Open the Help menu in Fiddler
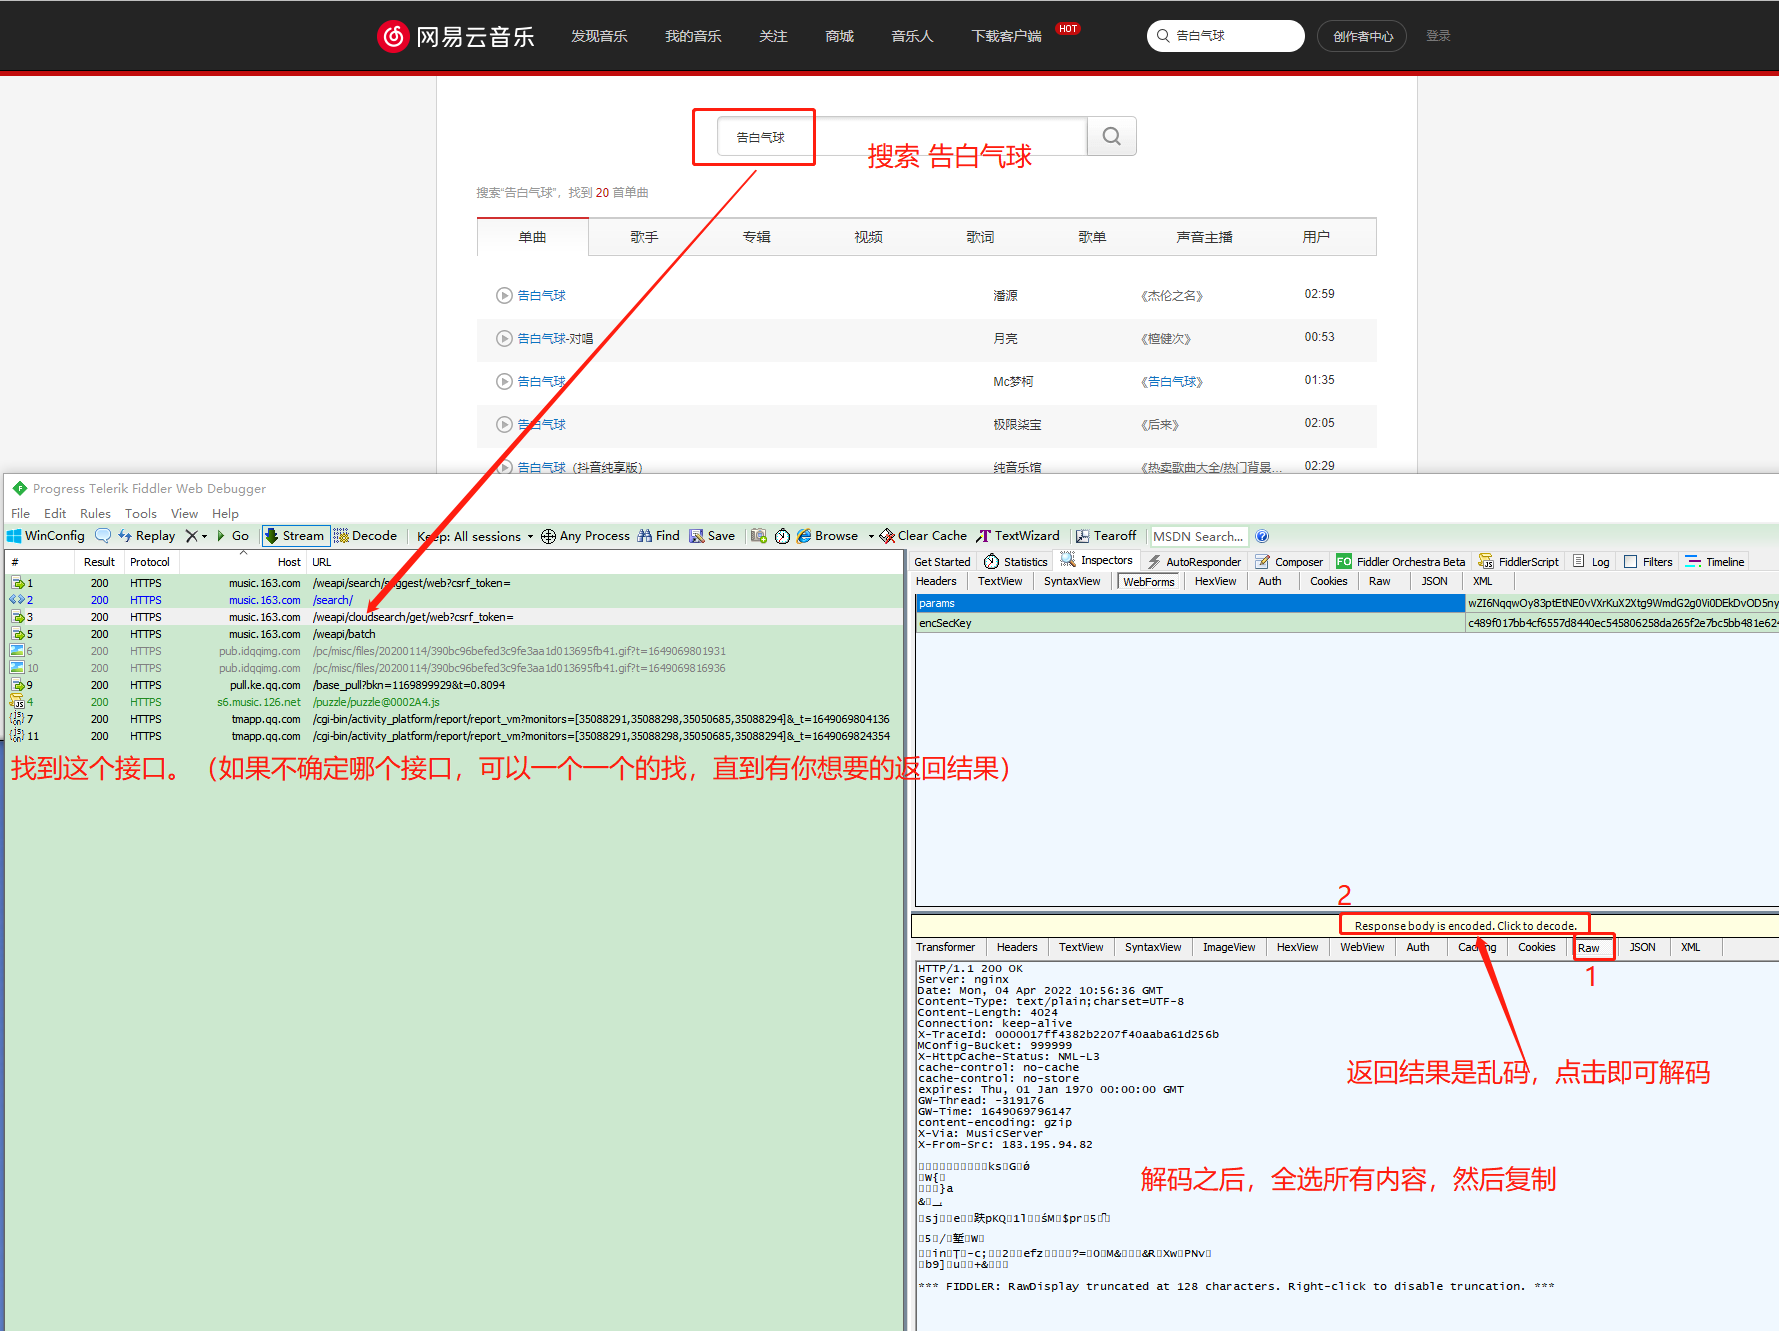 click(x=225, y=513)
